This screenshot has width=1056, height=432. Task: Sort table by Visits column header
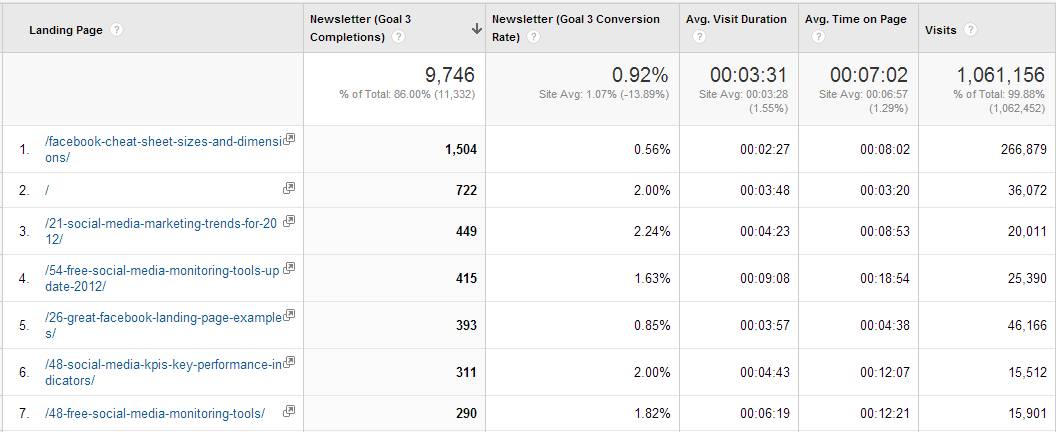click(941, 30)
